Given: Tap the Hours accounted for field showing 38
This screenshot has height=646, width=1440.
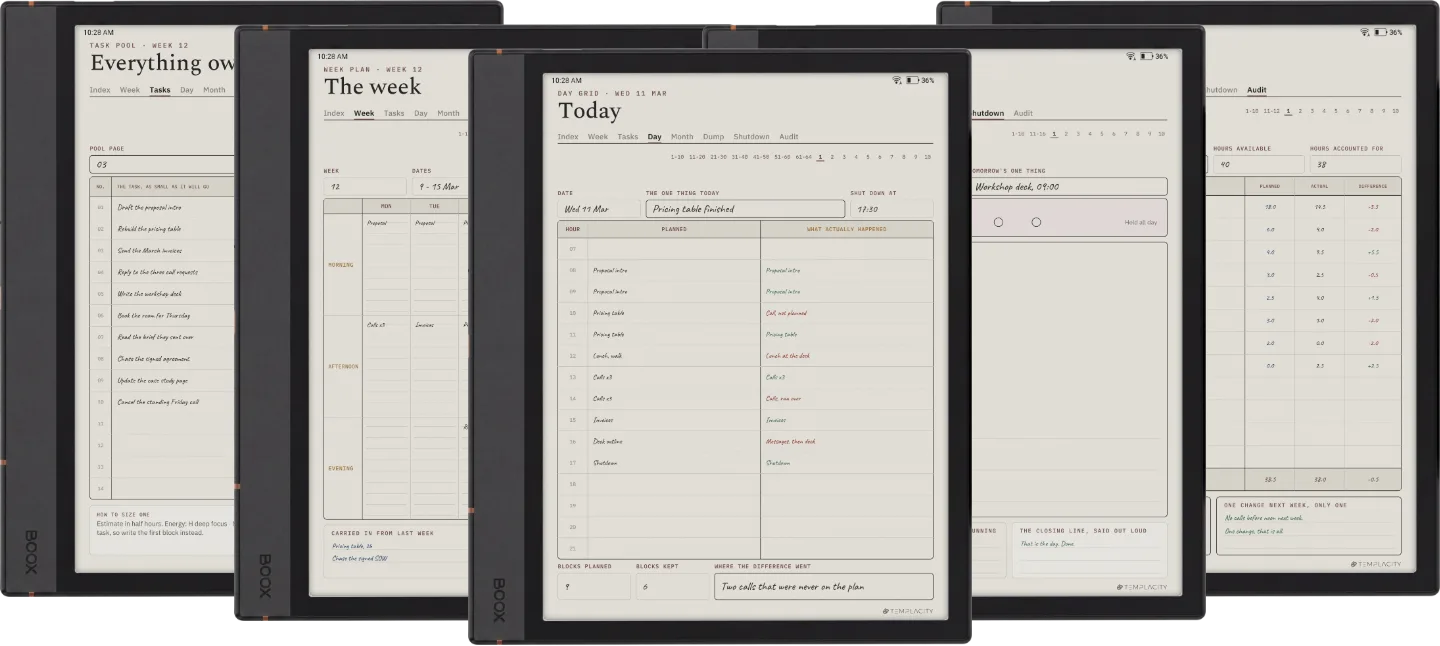Looking at the screenshot, I should pyautogui.click(x=1355, y=164).
